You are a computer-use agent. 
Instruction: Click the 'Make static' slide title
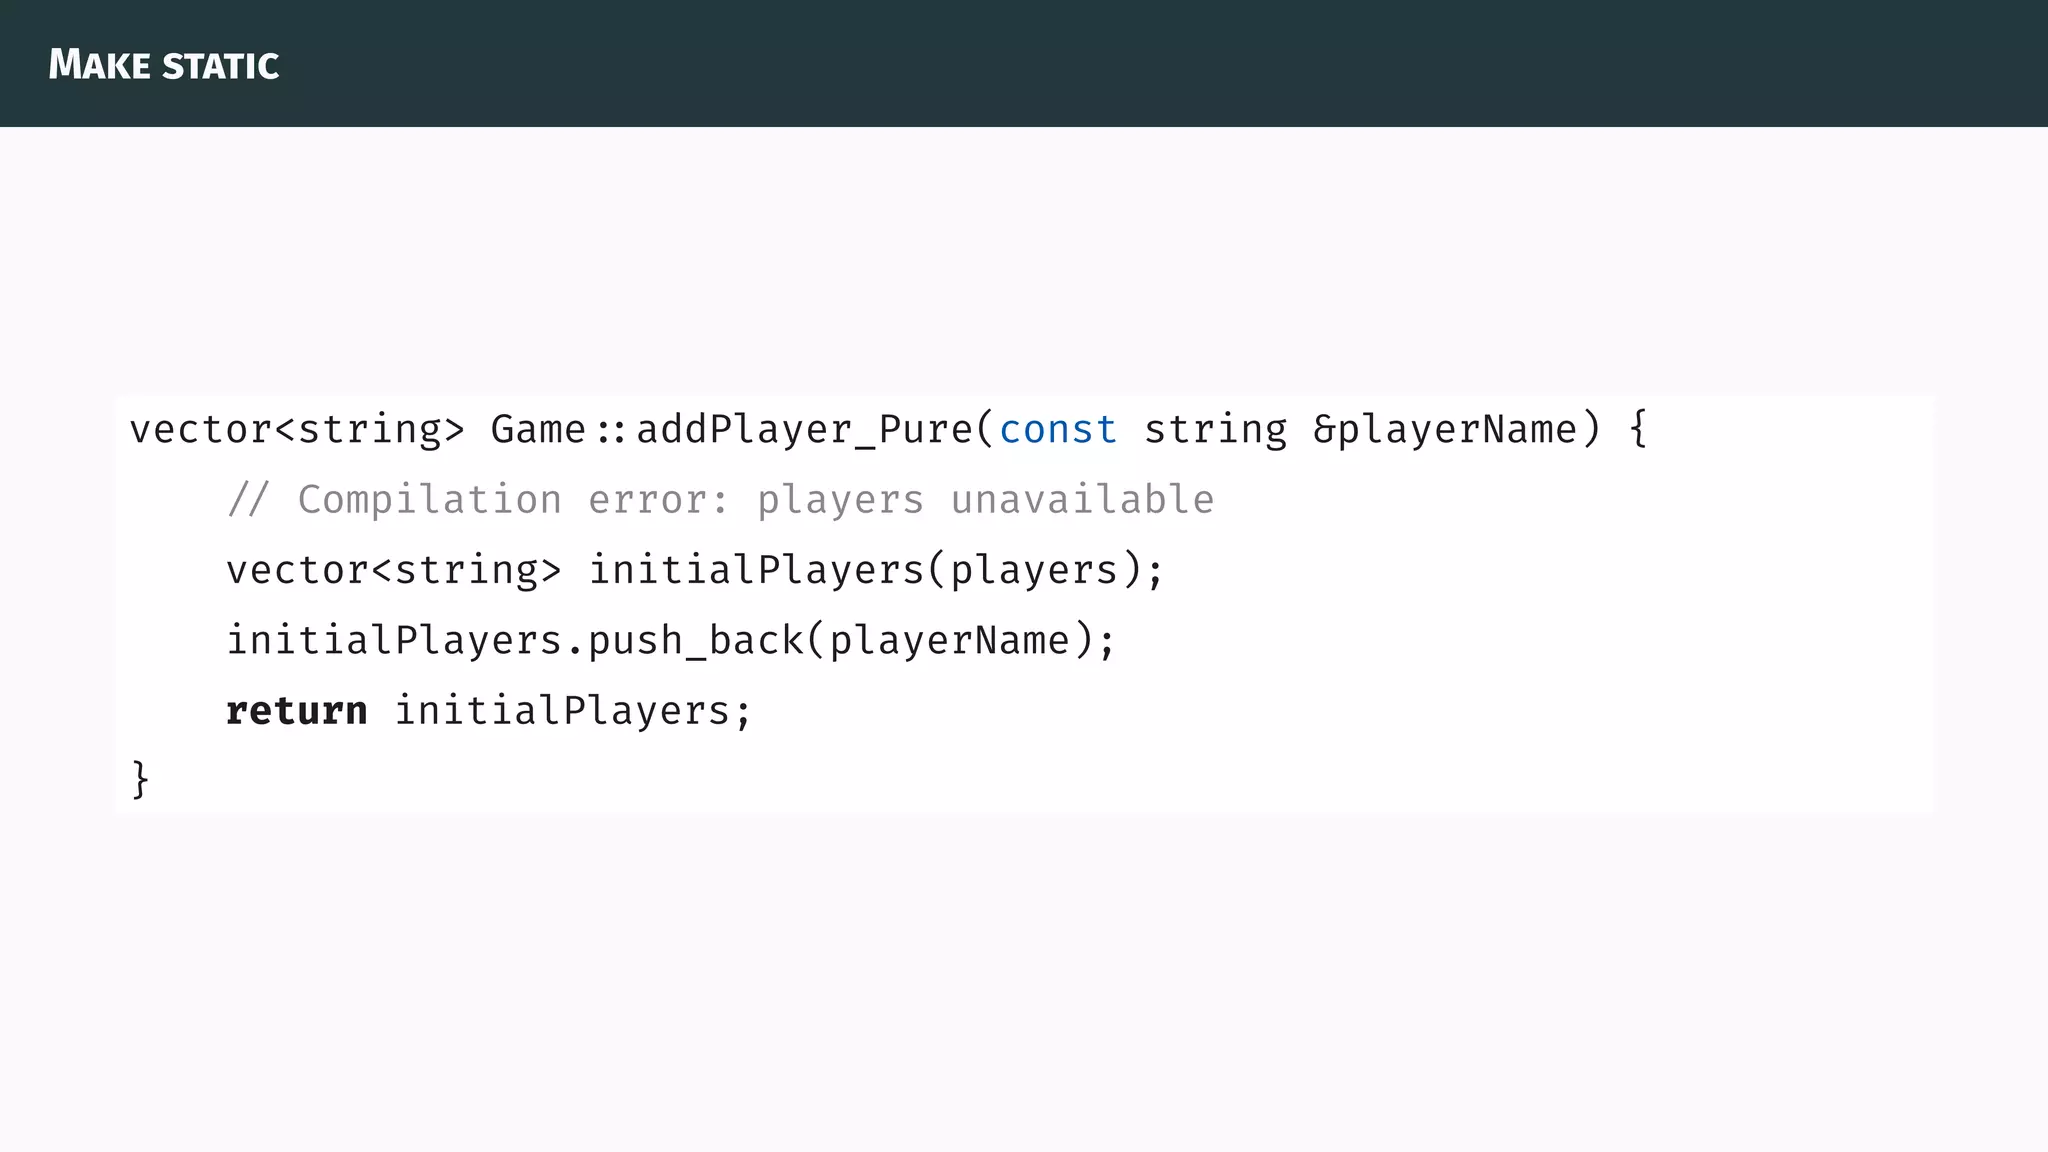pos(163,65)
